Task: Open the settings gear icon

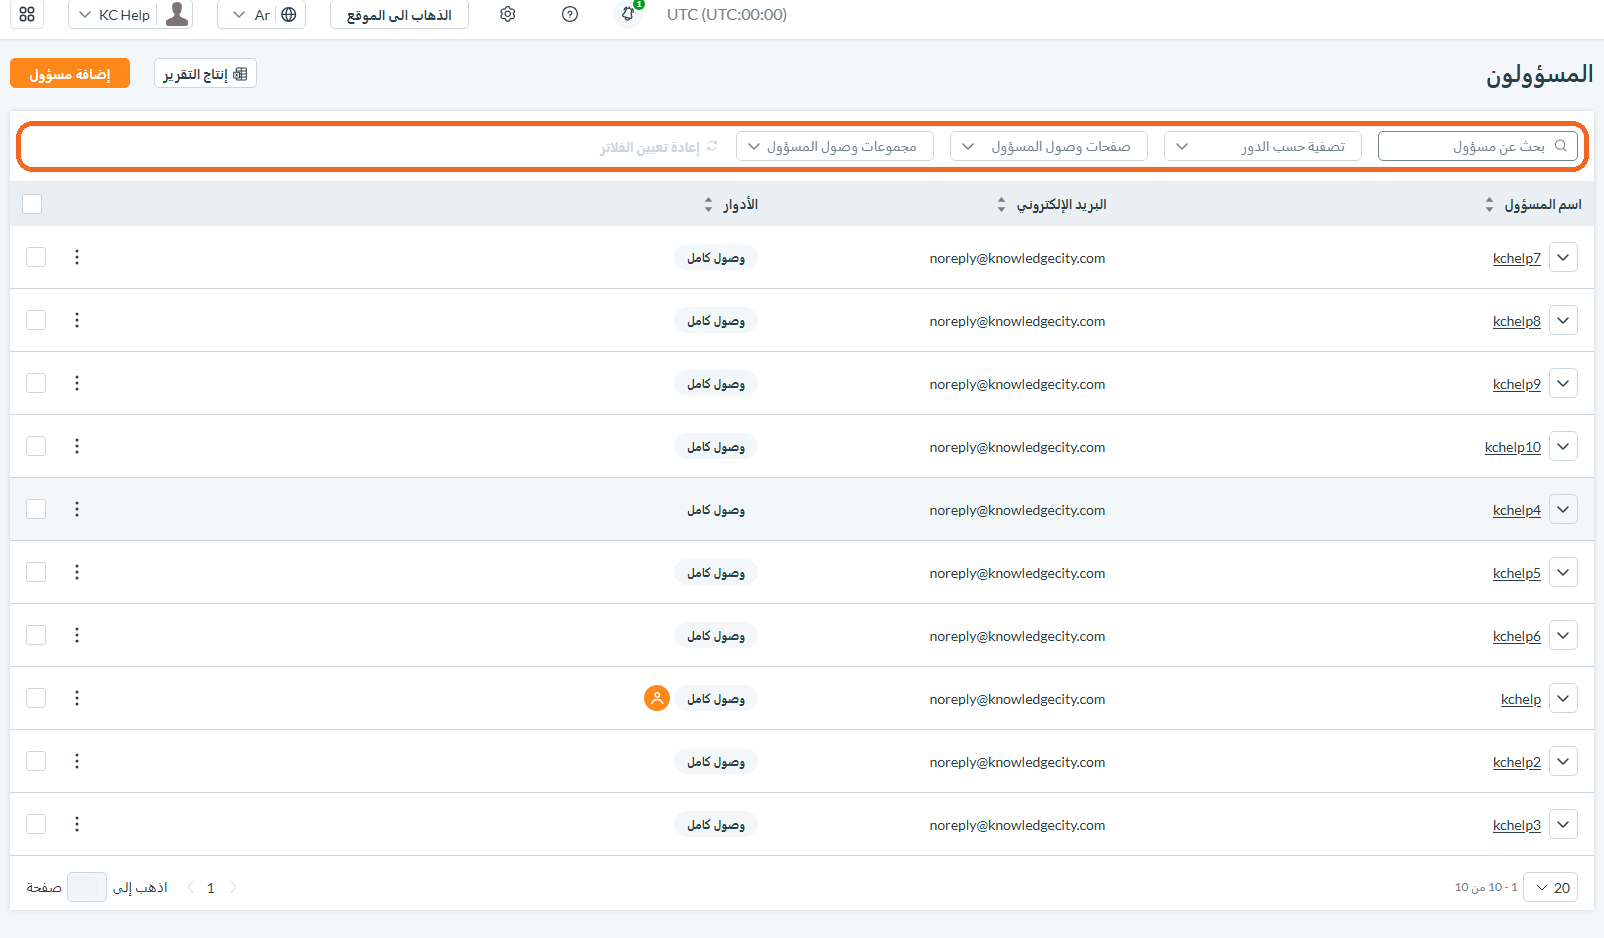Action: coord(508,14)
